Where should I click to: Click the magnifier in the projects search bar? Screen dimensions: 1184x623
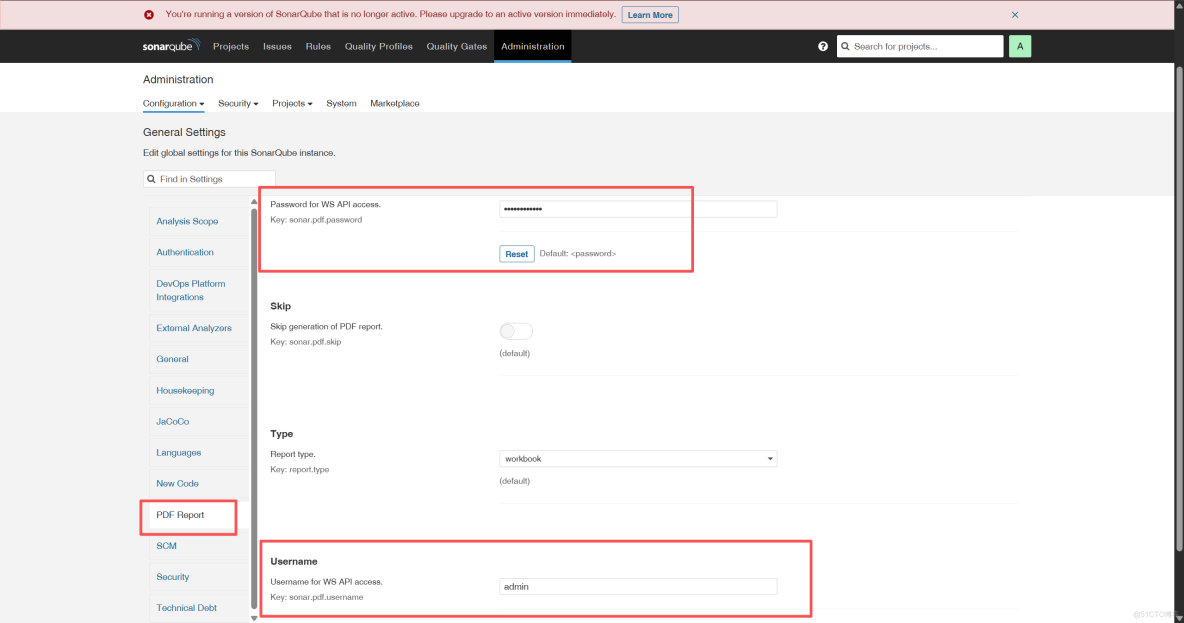pos(845,46)
